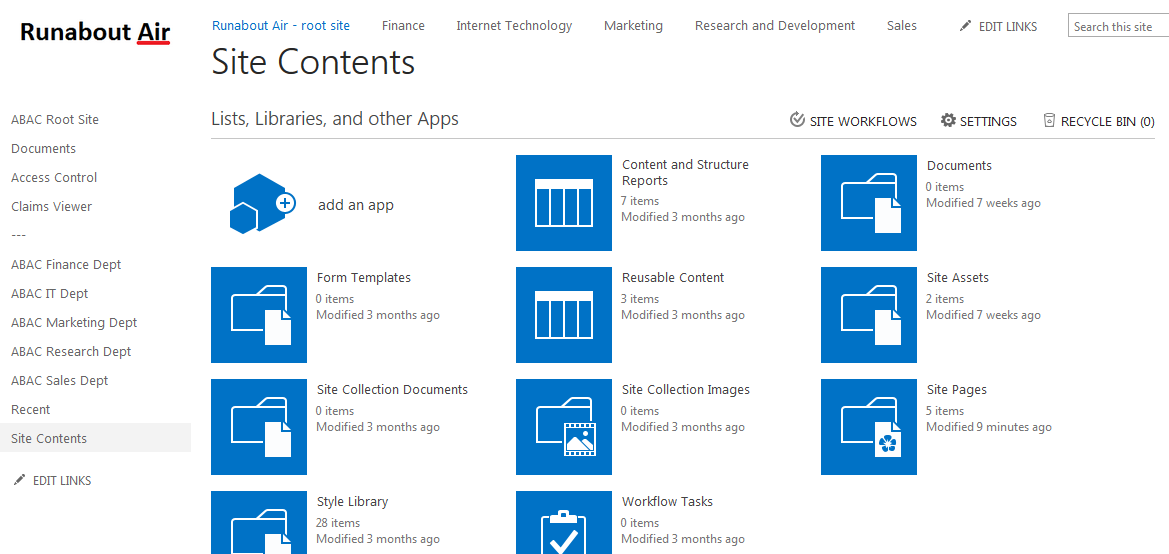Click the Reusable Content list tile icon
This screenshot has height=554, width=1169.
pos(564,315)
